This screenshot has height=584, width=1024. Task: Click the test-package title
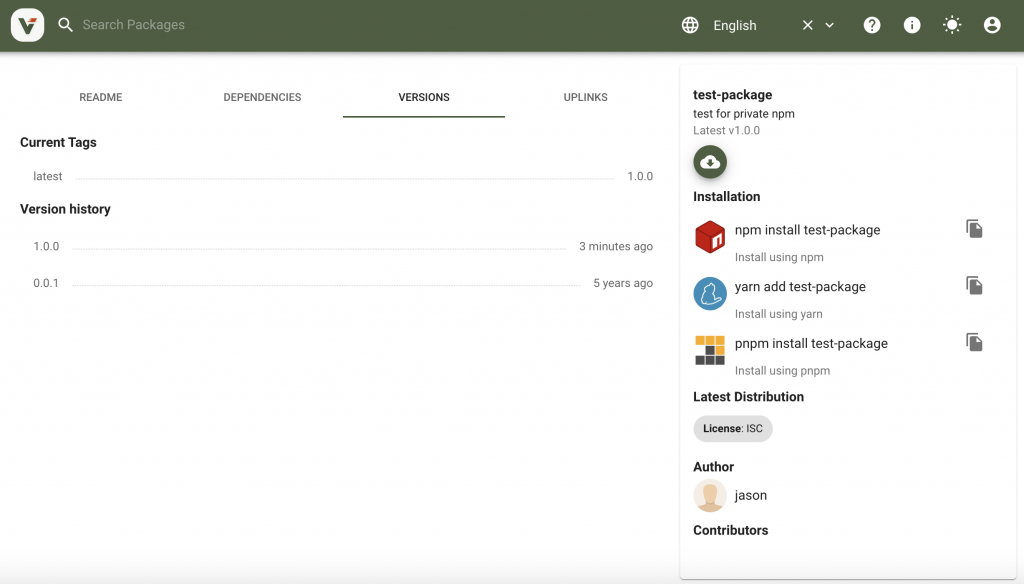(x=732, y=95)
